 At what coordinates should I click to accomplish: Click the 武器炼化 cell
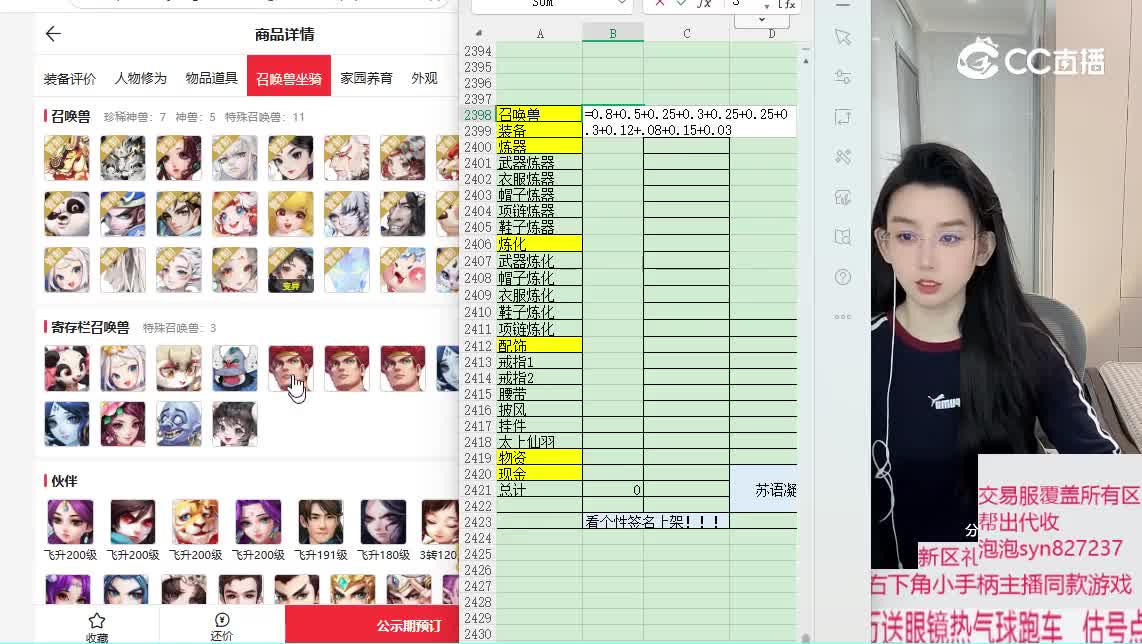(539, 261)
